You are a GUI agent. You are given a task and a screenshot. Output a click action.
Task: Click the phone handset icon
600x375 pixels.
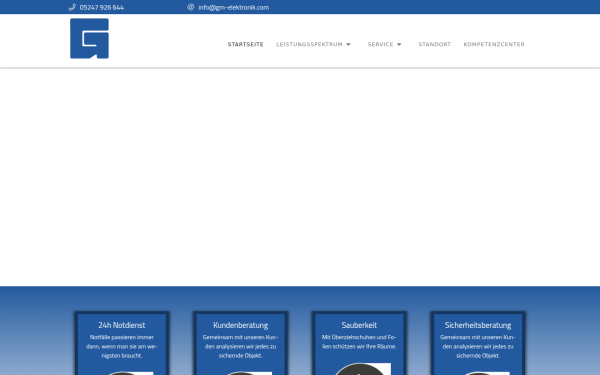72,7
